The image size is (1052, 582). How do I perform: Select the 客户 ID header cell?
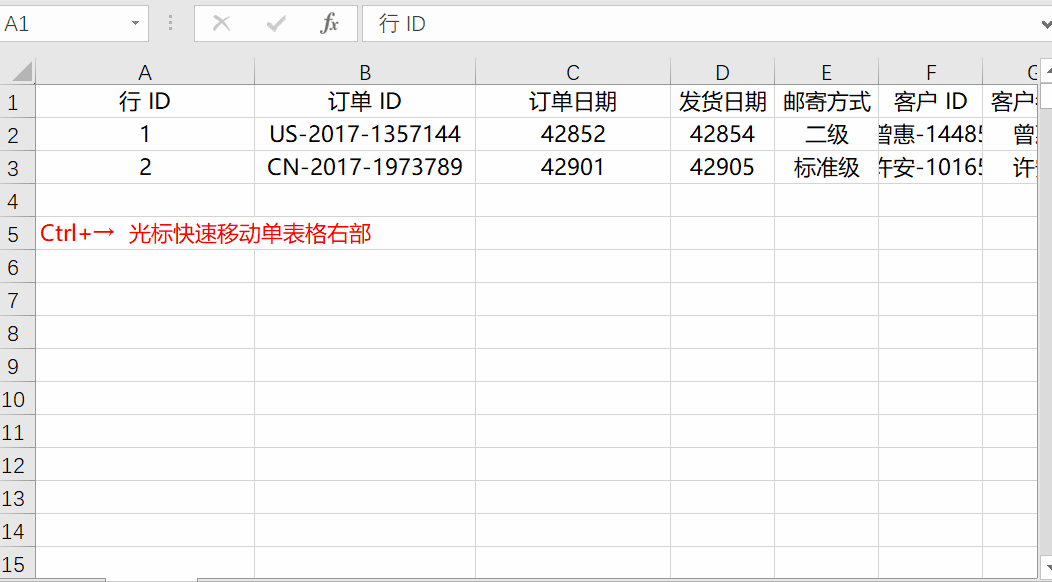click(x=931, y=101)
